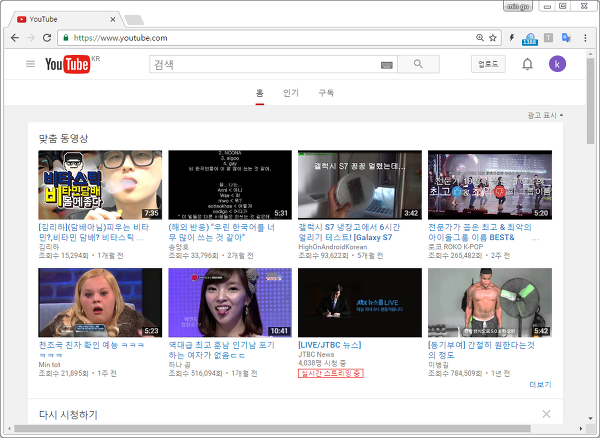Click the 실시간 스트리밍 중 live badge
Viewport: 600px width, 438px height.
(331, 373)
